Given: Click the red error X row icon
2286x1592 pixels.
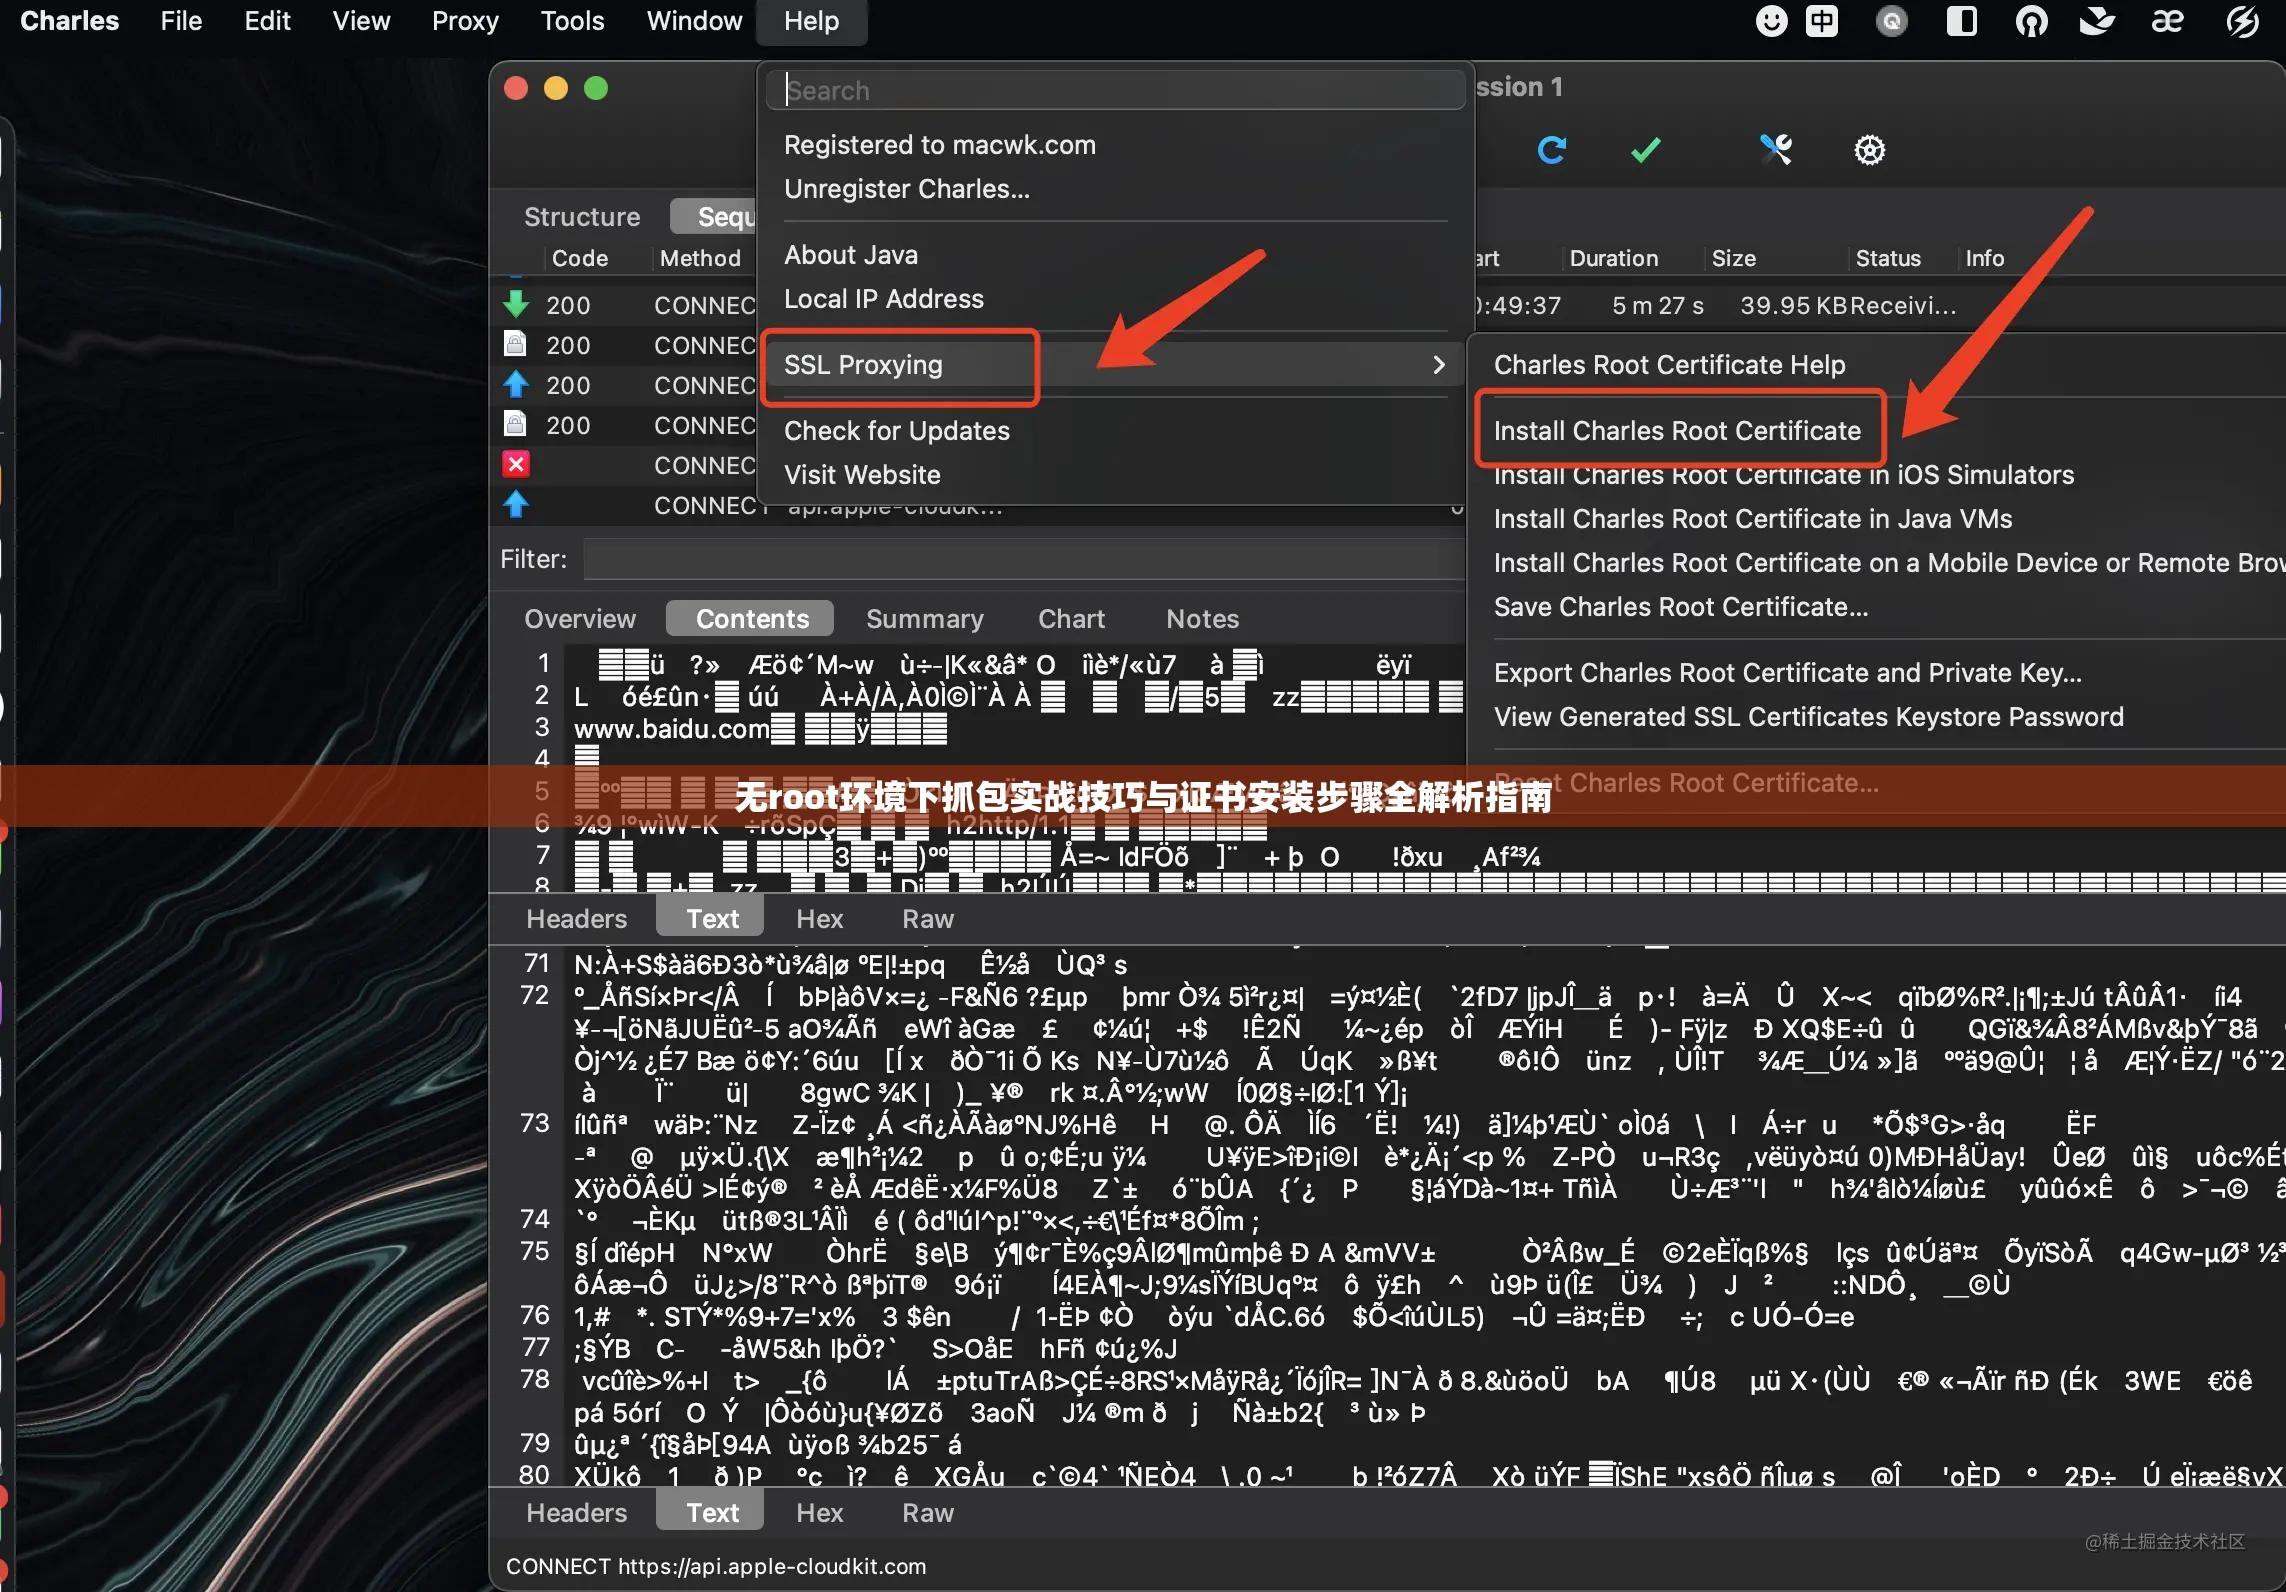Looking at the screenshot, I should coord(516,464).
